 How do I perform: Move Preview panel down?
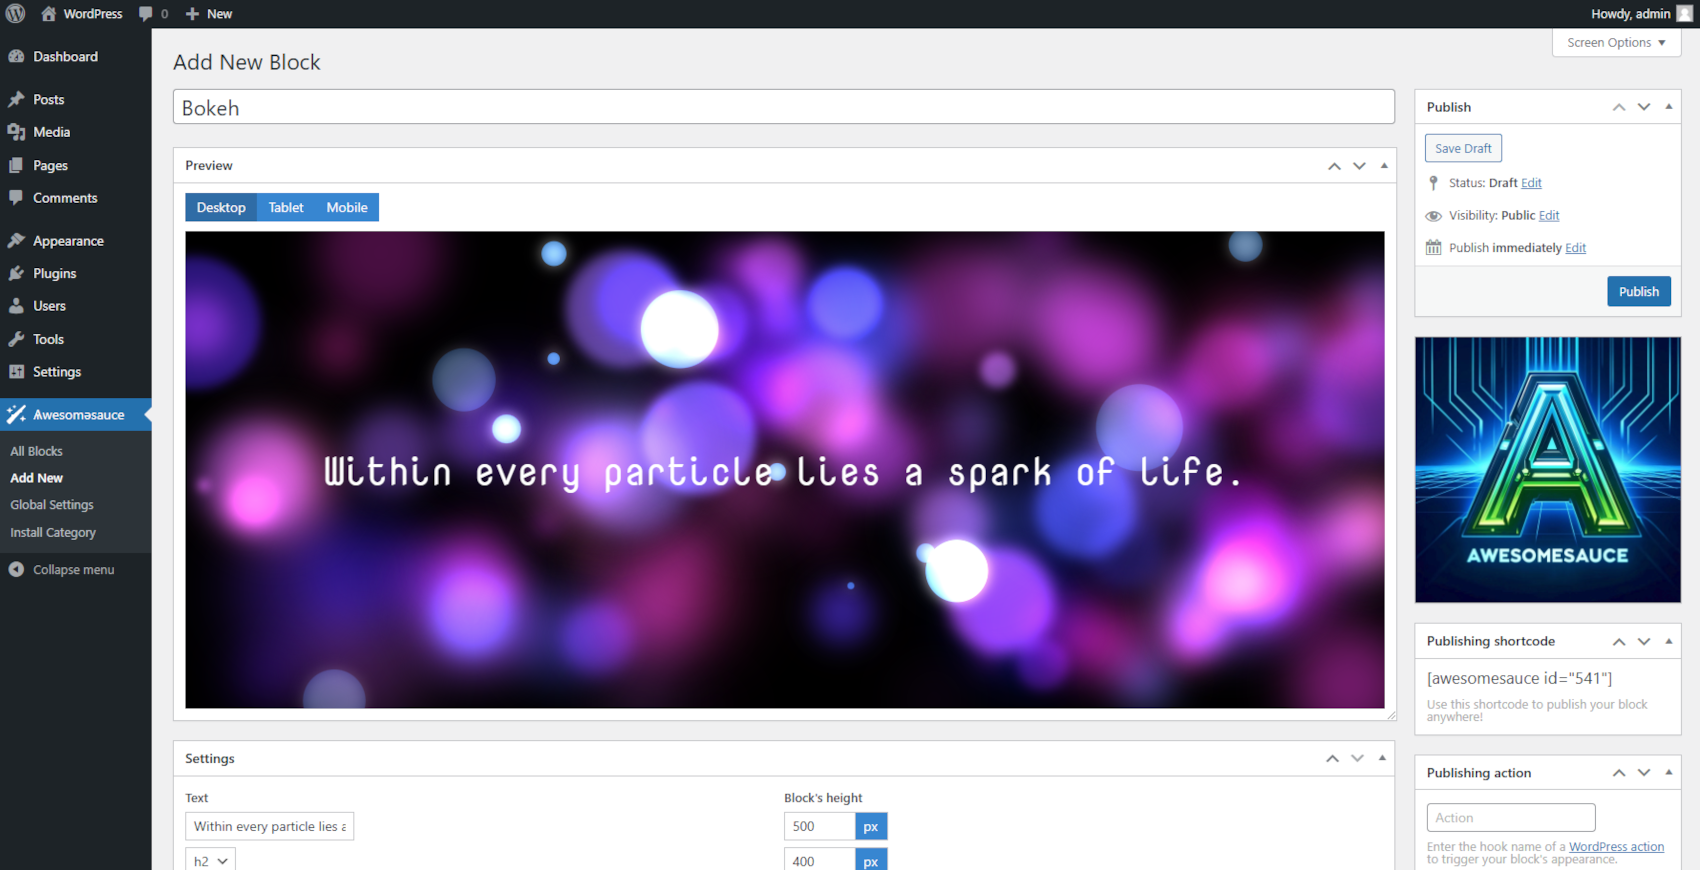[1359, 166]
